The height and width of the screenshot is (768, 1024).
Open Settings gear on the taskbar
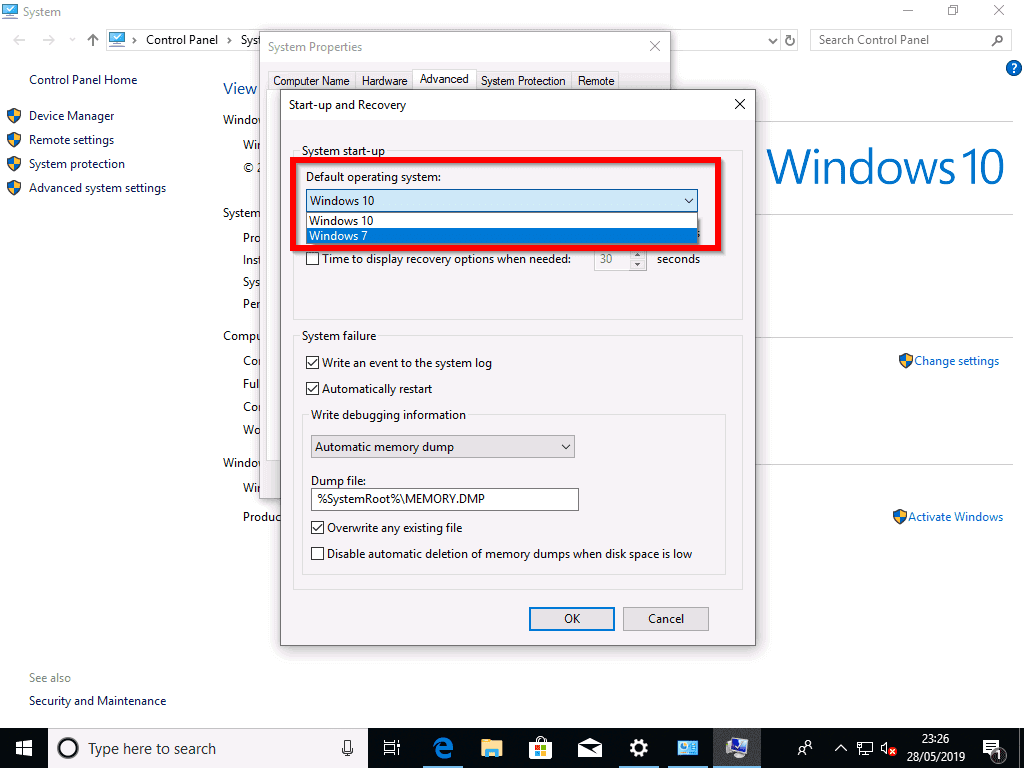coord(639,748)
